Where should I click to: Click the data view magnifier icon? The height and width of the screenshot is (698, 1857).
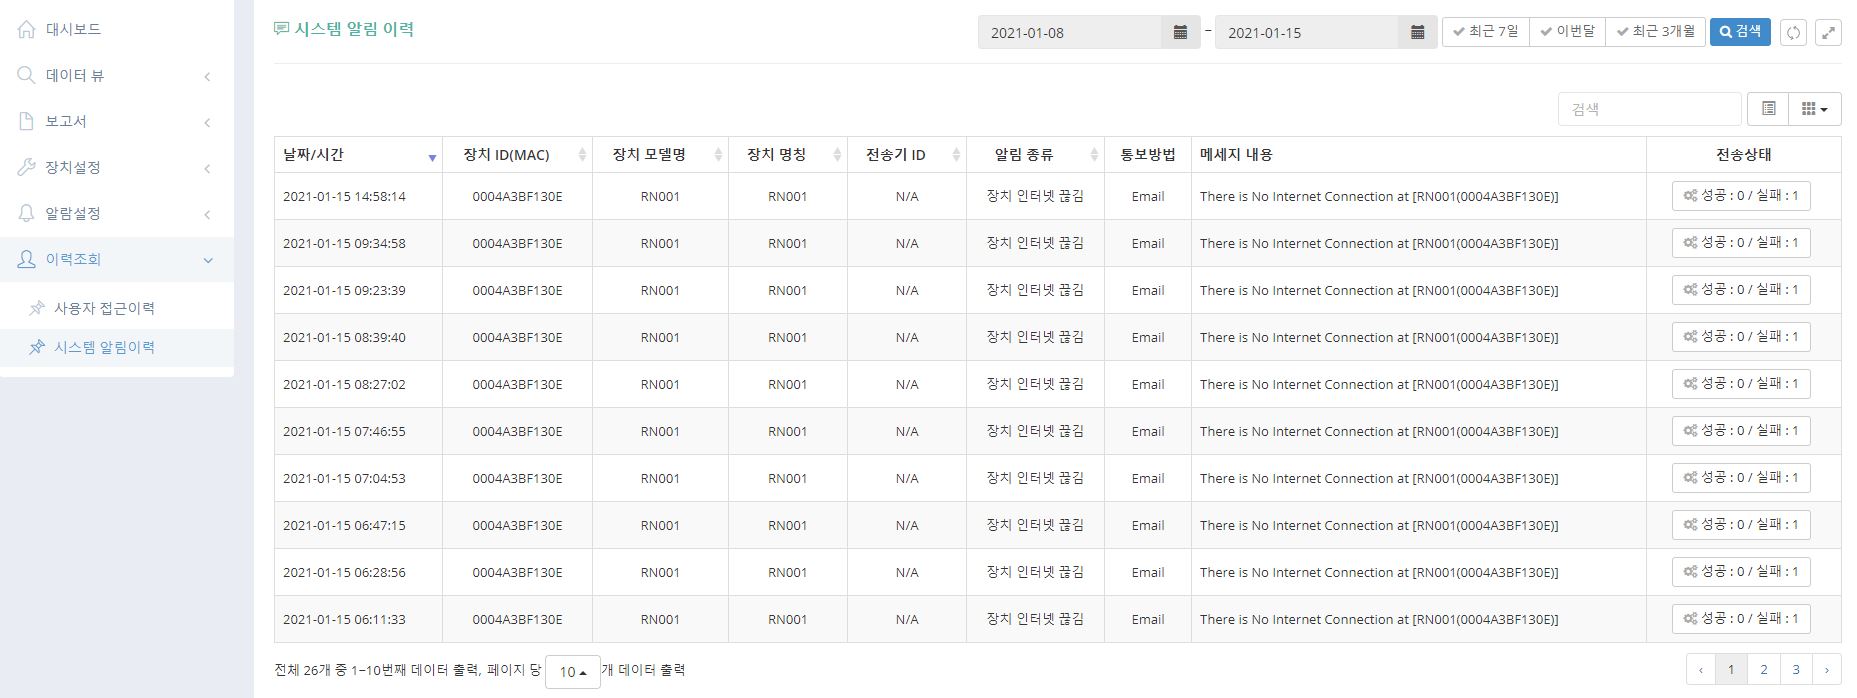coord(27,75)
